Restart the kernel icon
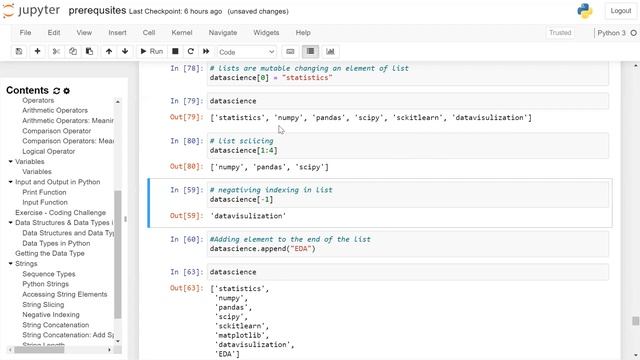640x360 pixels. (190, 51)
